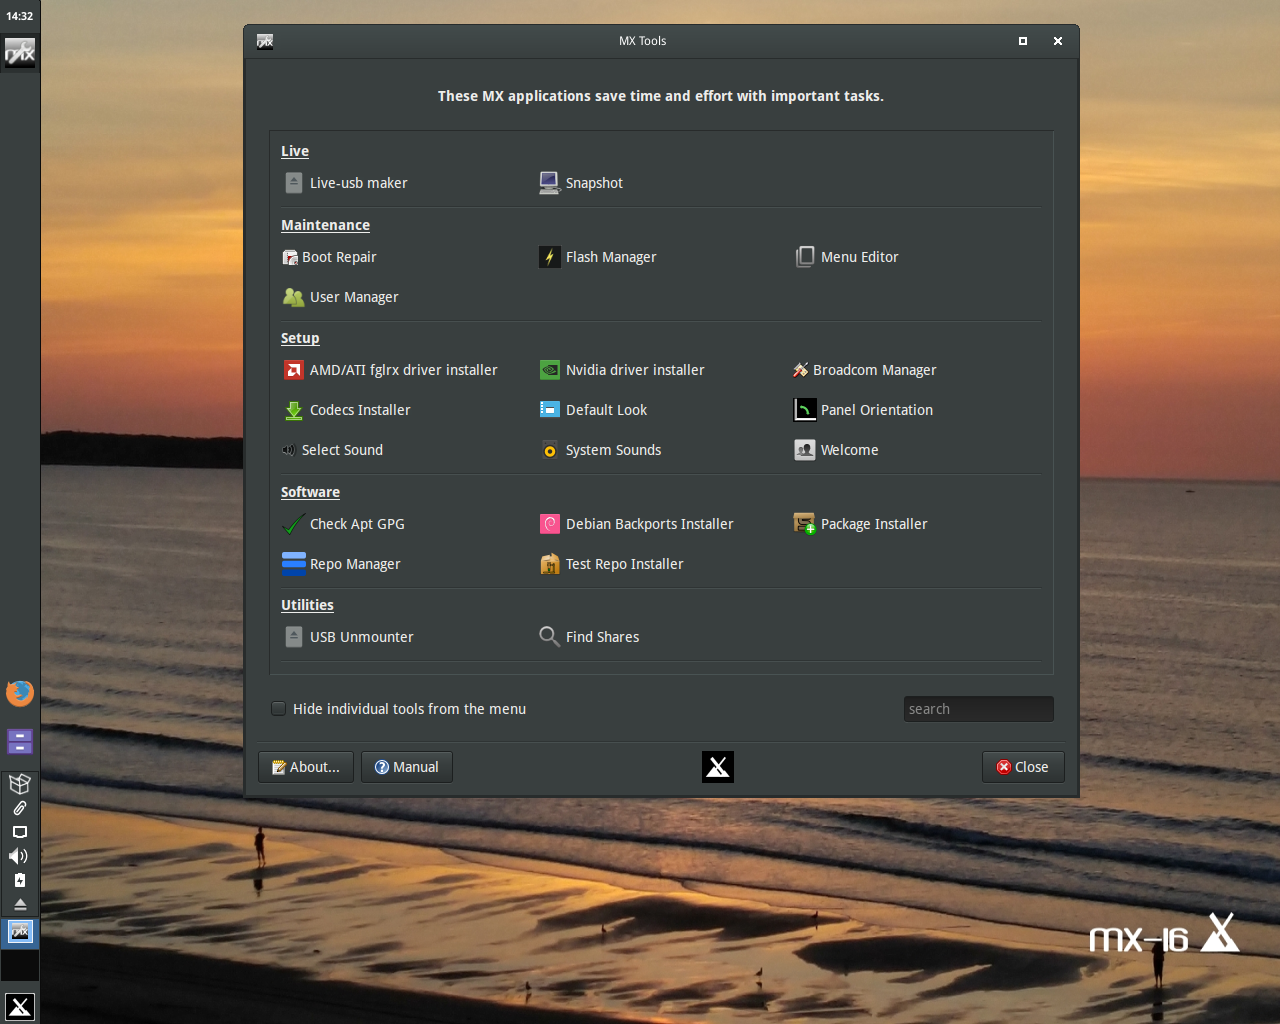
Task: Launch Flash Manager
Action: [598, 257]
